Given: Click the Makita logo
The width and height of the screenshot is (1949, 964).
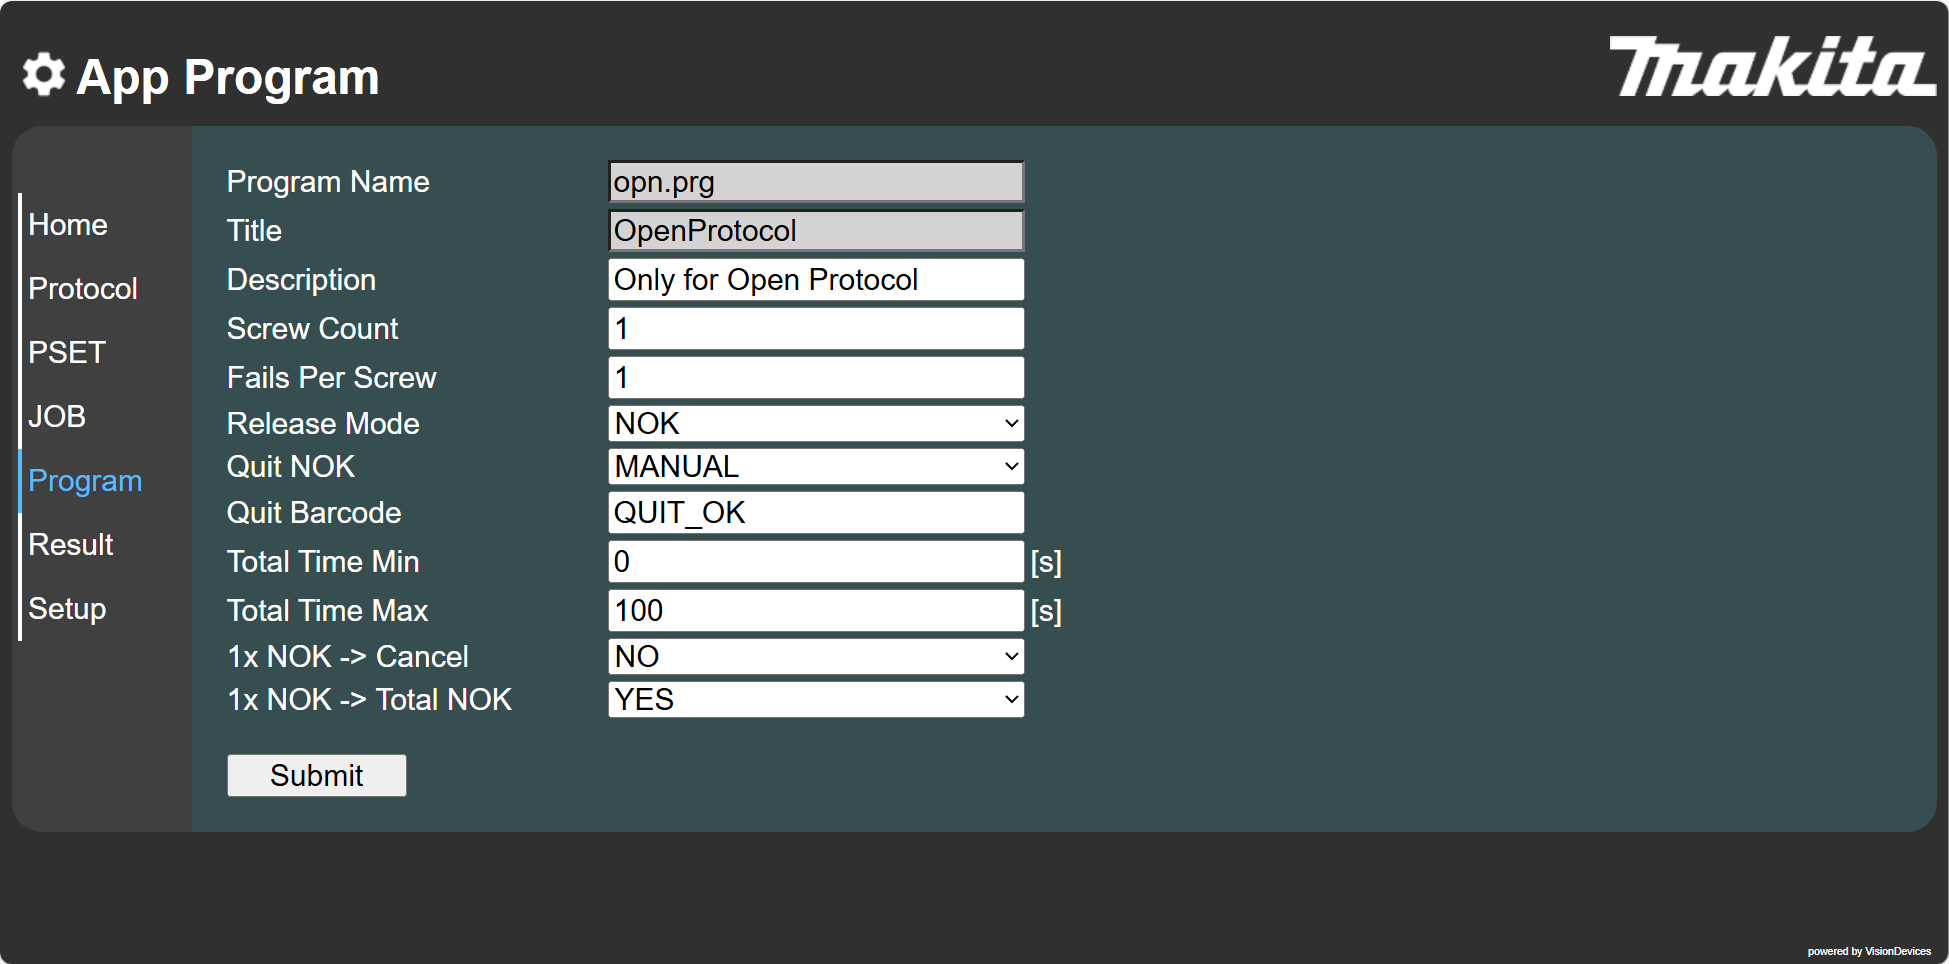Looking at the screenshot, I should click(x=1771, y=66).
